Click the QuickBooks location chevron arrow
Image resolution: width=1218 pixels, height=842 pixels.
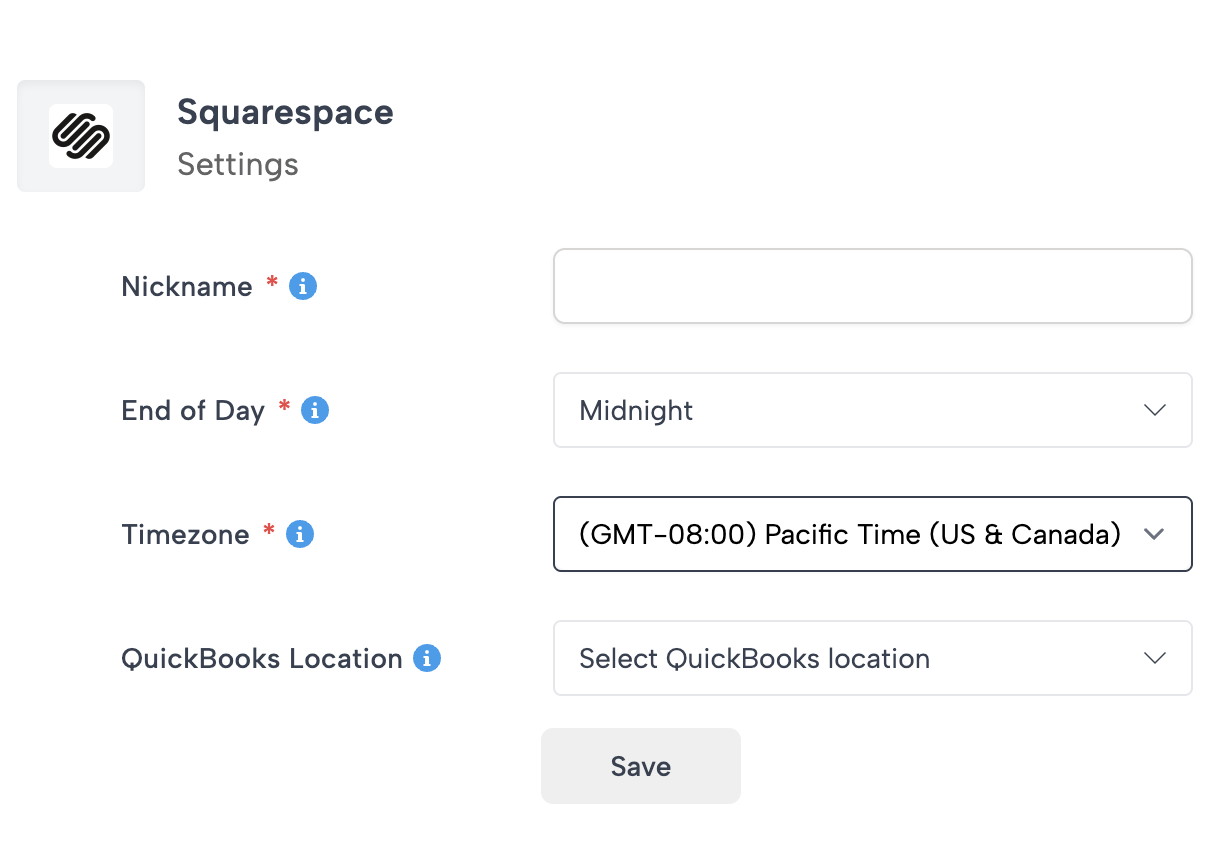(x=1155, y=659)
